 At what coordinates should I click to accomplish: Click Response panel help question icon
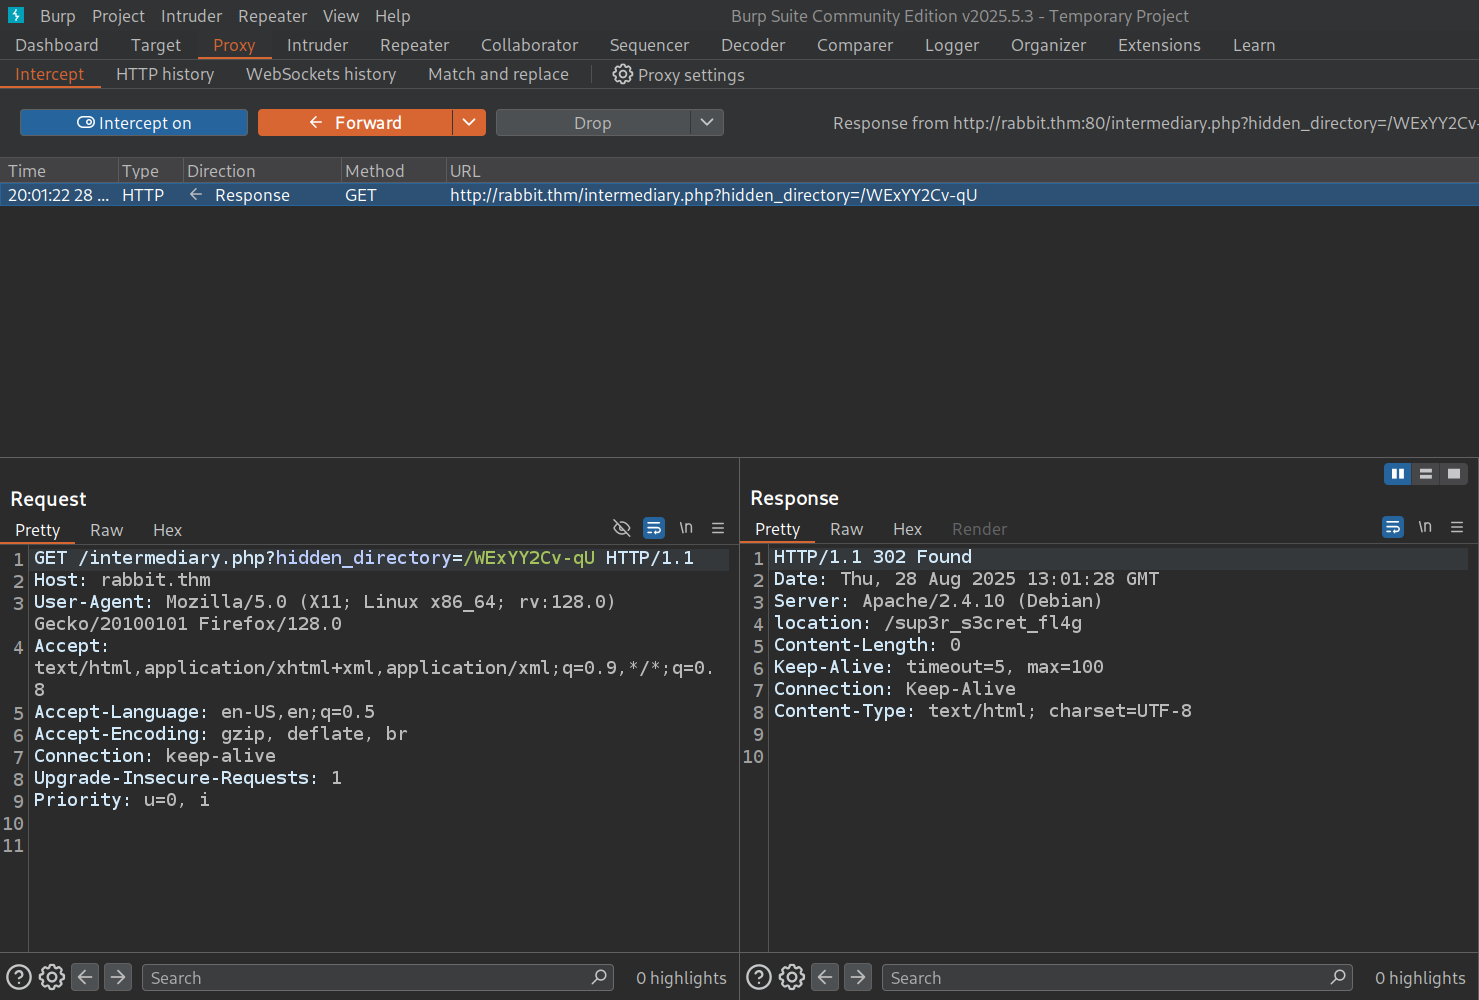[x=759, y=977]
